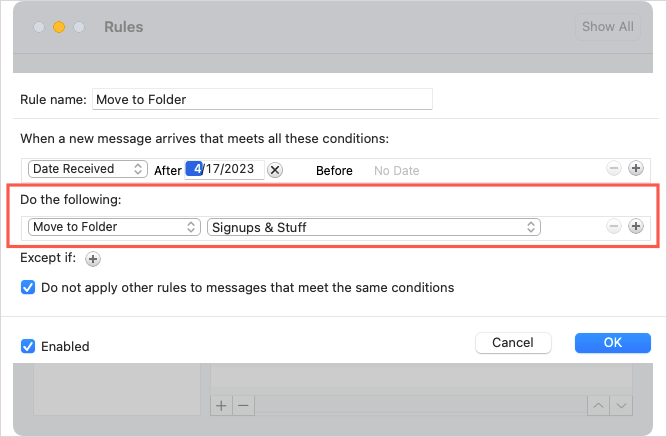This screenshot has height=437, width=667.
Task: Click the plus button below the rules list
Action: [222, 405]
